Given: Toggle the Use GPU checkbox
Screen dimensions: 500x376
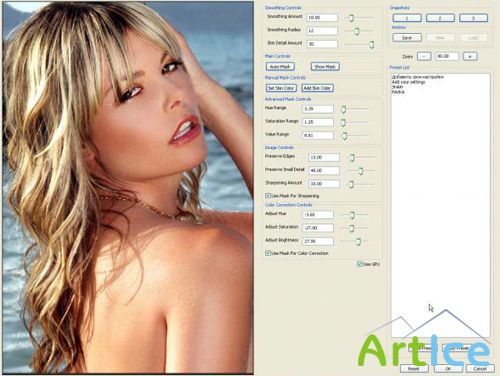Looking at the screenshot, I should (x=360, y=264).
